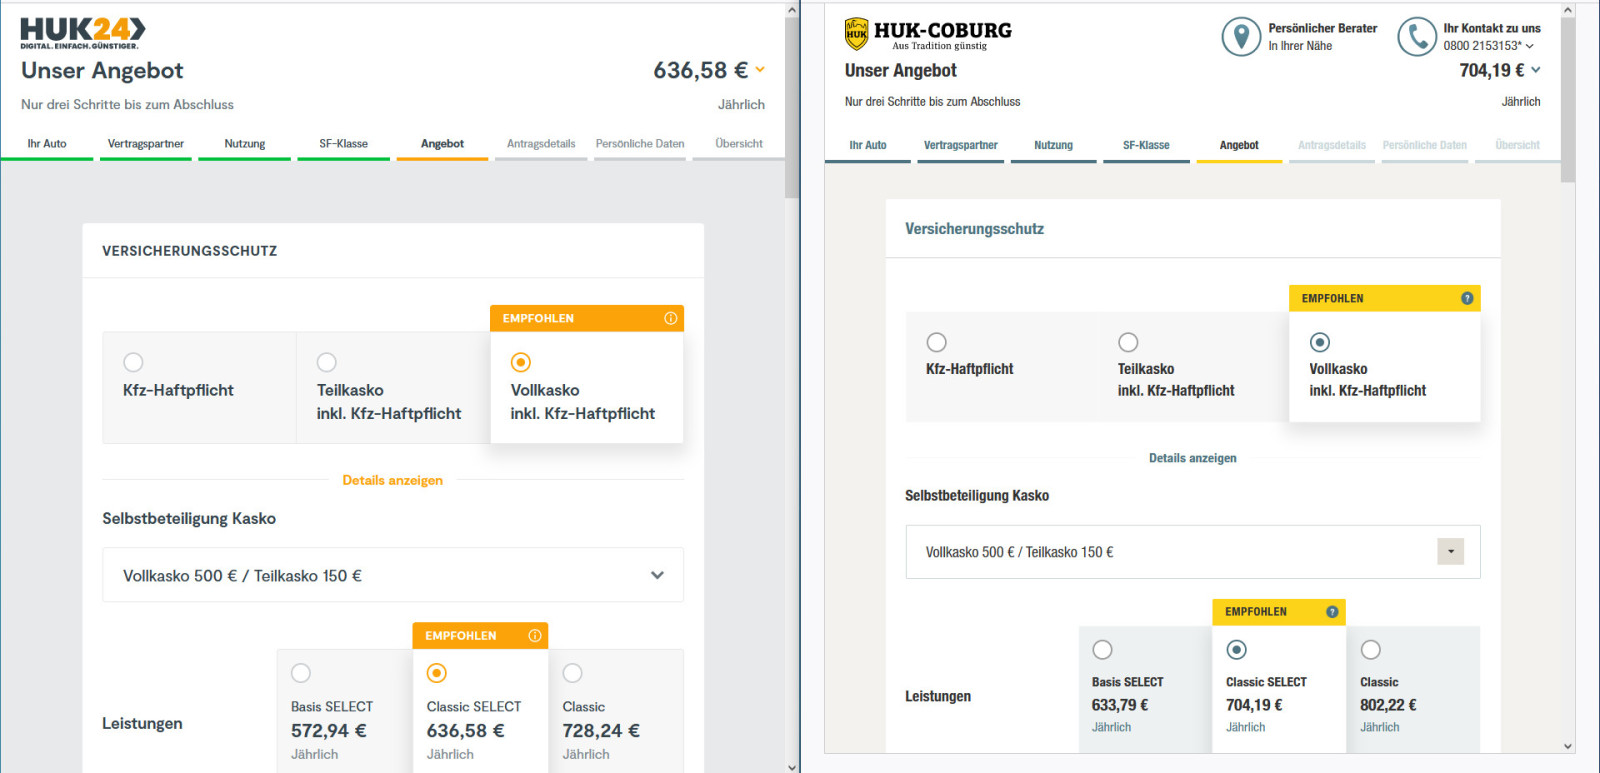The height and width of the screenshot is (773, 1600).
Task: Expand the 704,19 € price chevron
Action: coord(1536,70)
